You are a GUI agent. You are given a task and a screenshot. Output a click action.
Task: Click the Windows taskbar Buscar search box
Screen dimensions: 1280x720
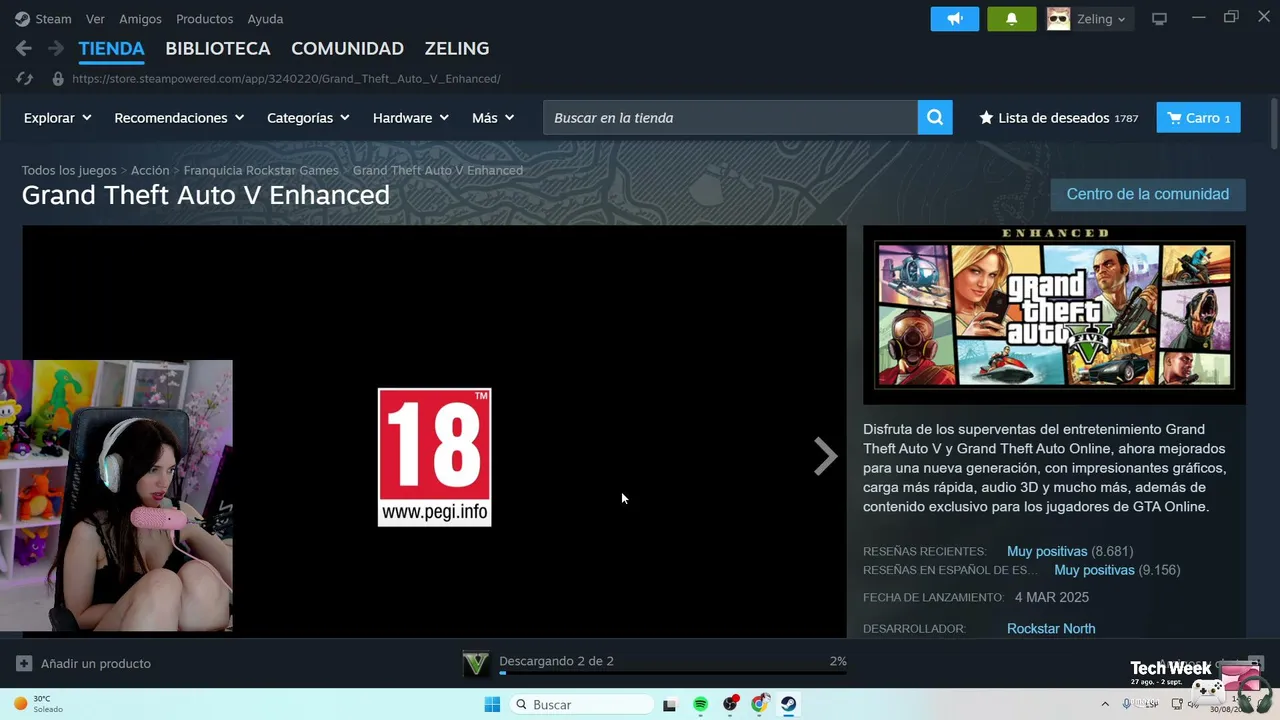(582, 704)
